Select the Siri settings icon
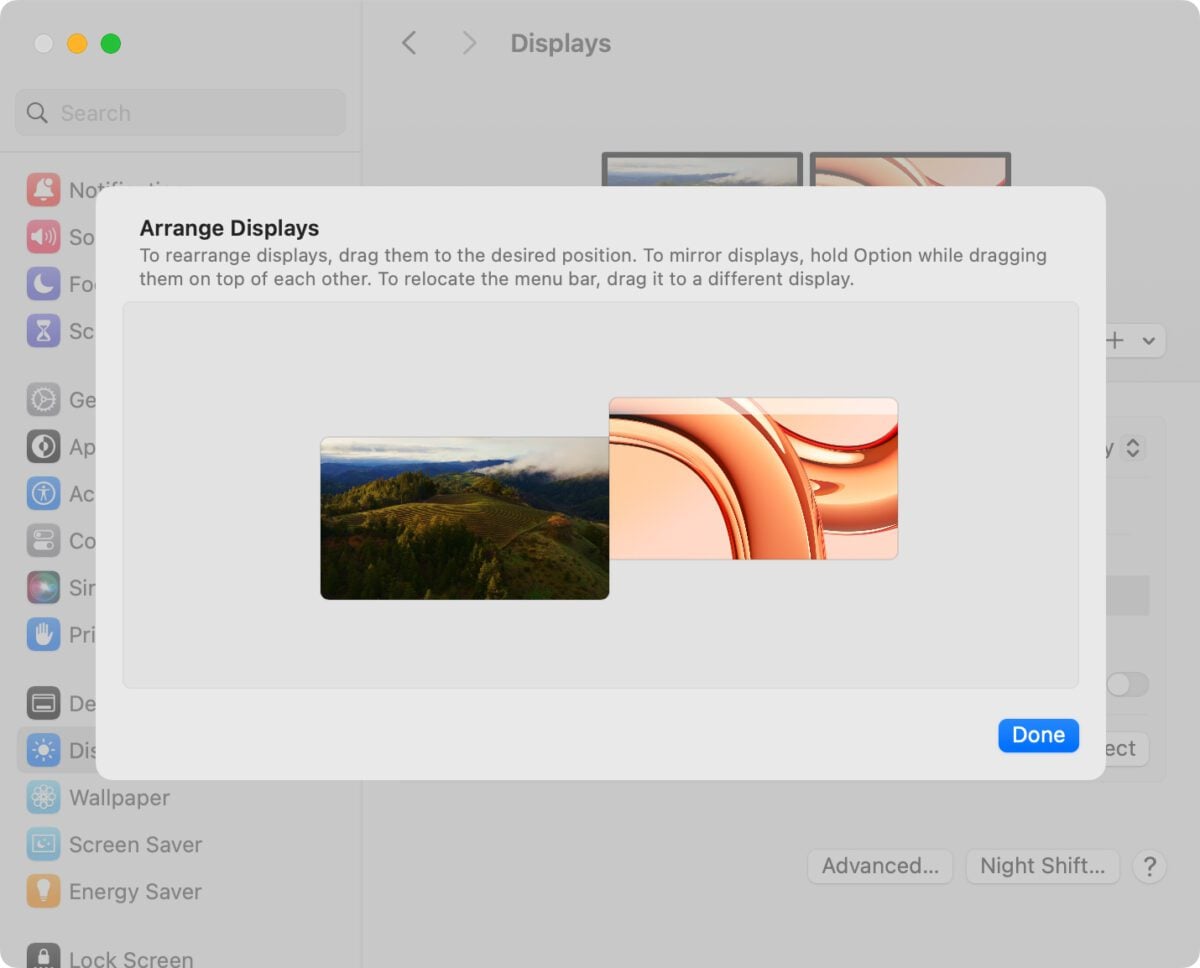This screenshot has width=1200, height=968. tap(44, 588)
